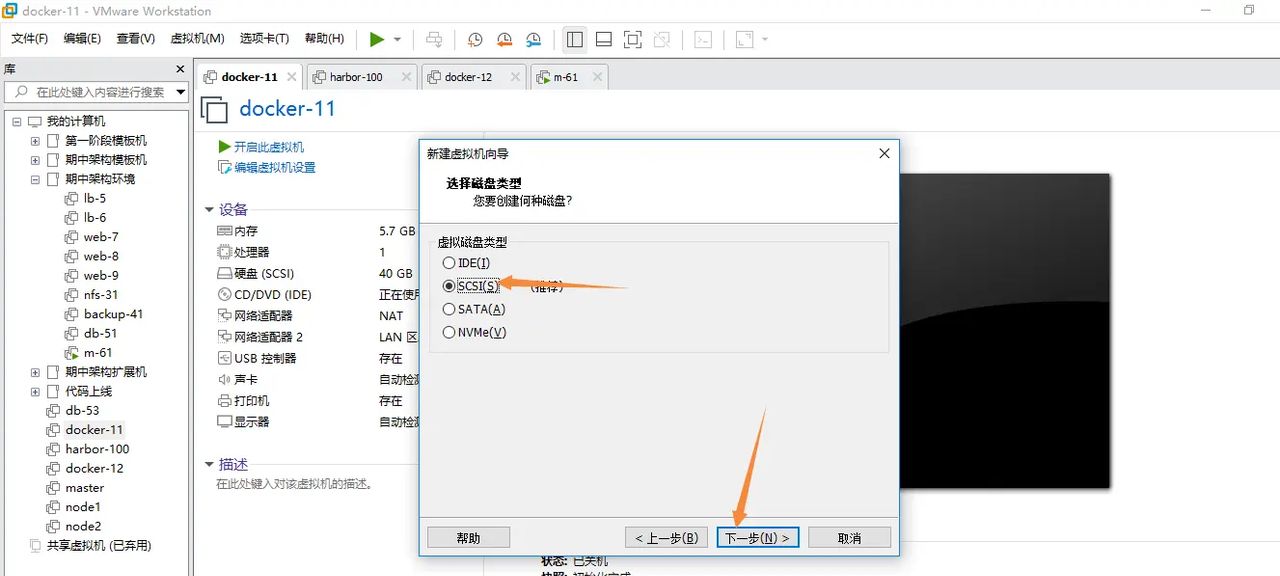Expand the 第一阶段模板机 tree node
Viewport: 1280px width, 576px height.
34,139
